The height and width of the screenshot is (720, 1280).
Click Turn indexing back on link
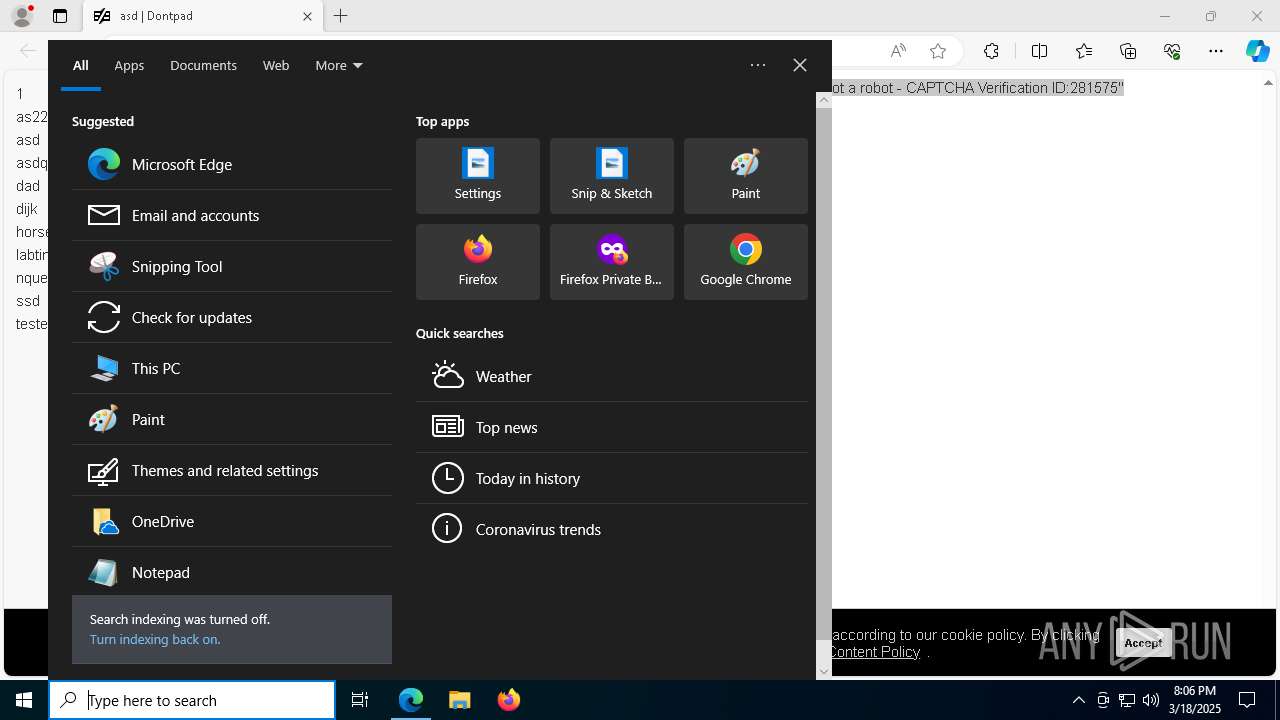(x=155, y=639)
